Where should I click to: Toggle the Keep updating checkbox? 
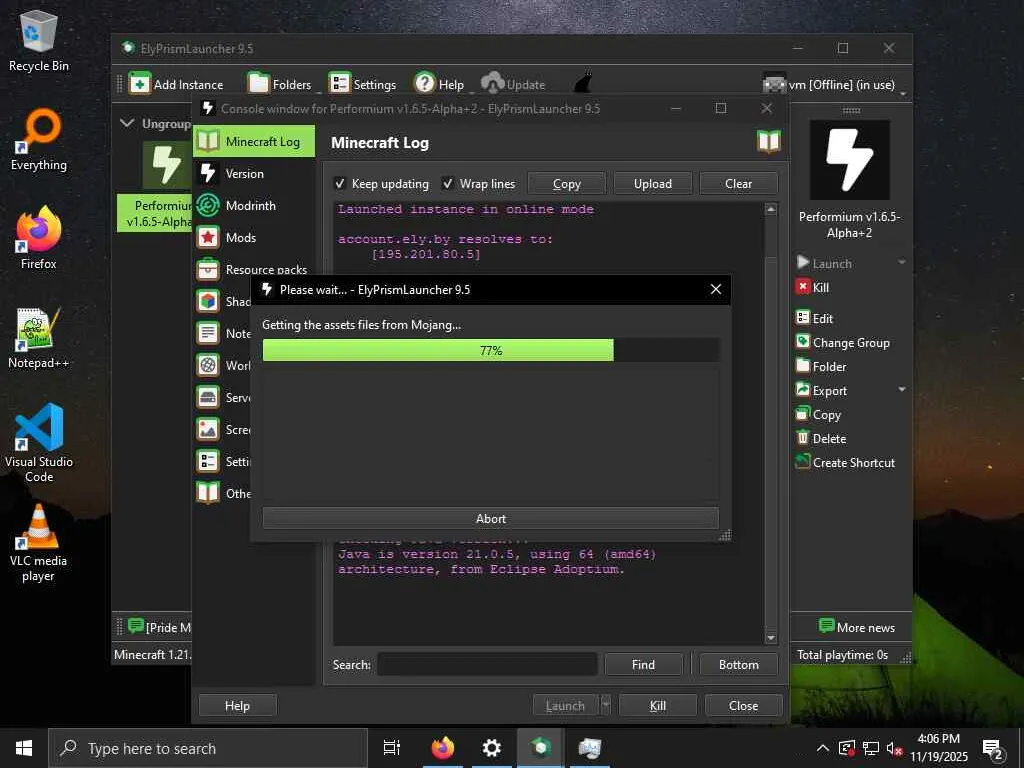pos(340,184)
